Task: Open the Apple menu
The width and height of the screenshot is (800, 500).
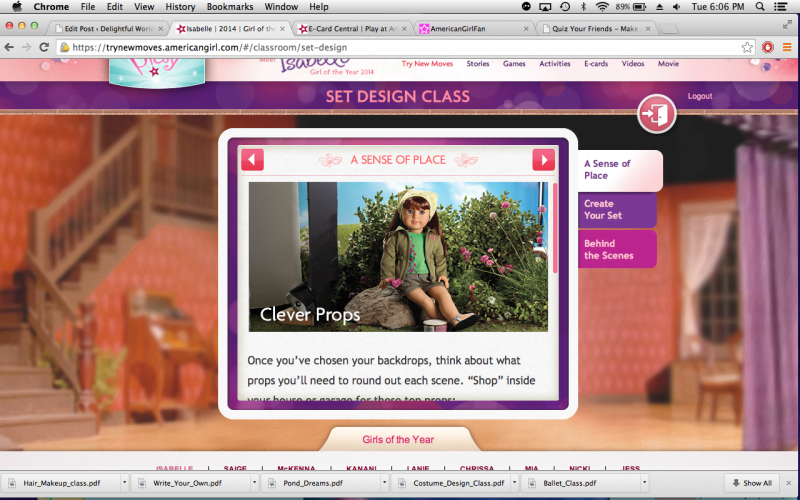Action: pyautogui.click(x=16, y=7)
